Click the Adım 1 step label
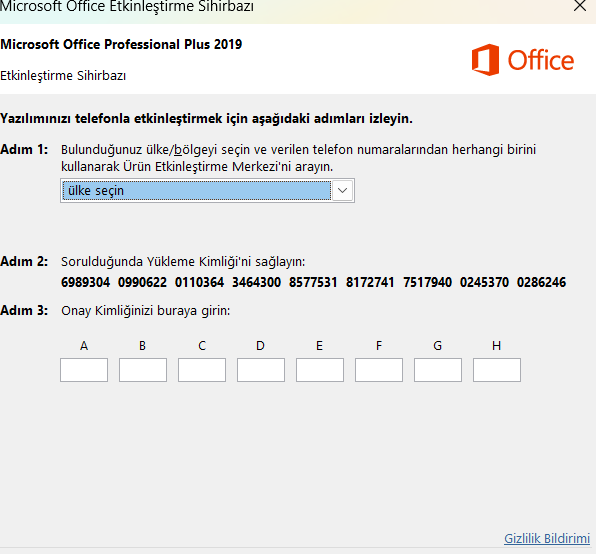The image size is (596, 554). pos(24,149)
